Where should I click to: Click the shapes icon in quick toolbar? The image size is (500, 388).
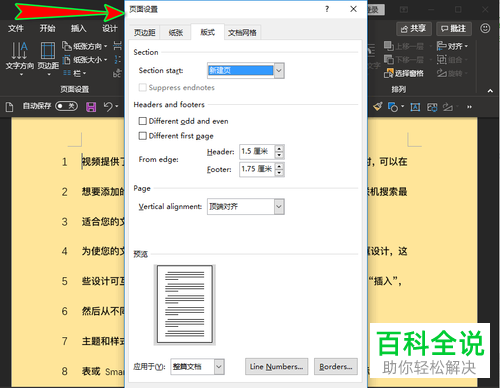tap(393, 107)
